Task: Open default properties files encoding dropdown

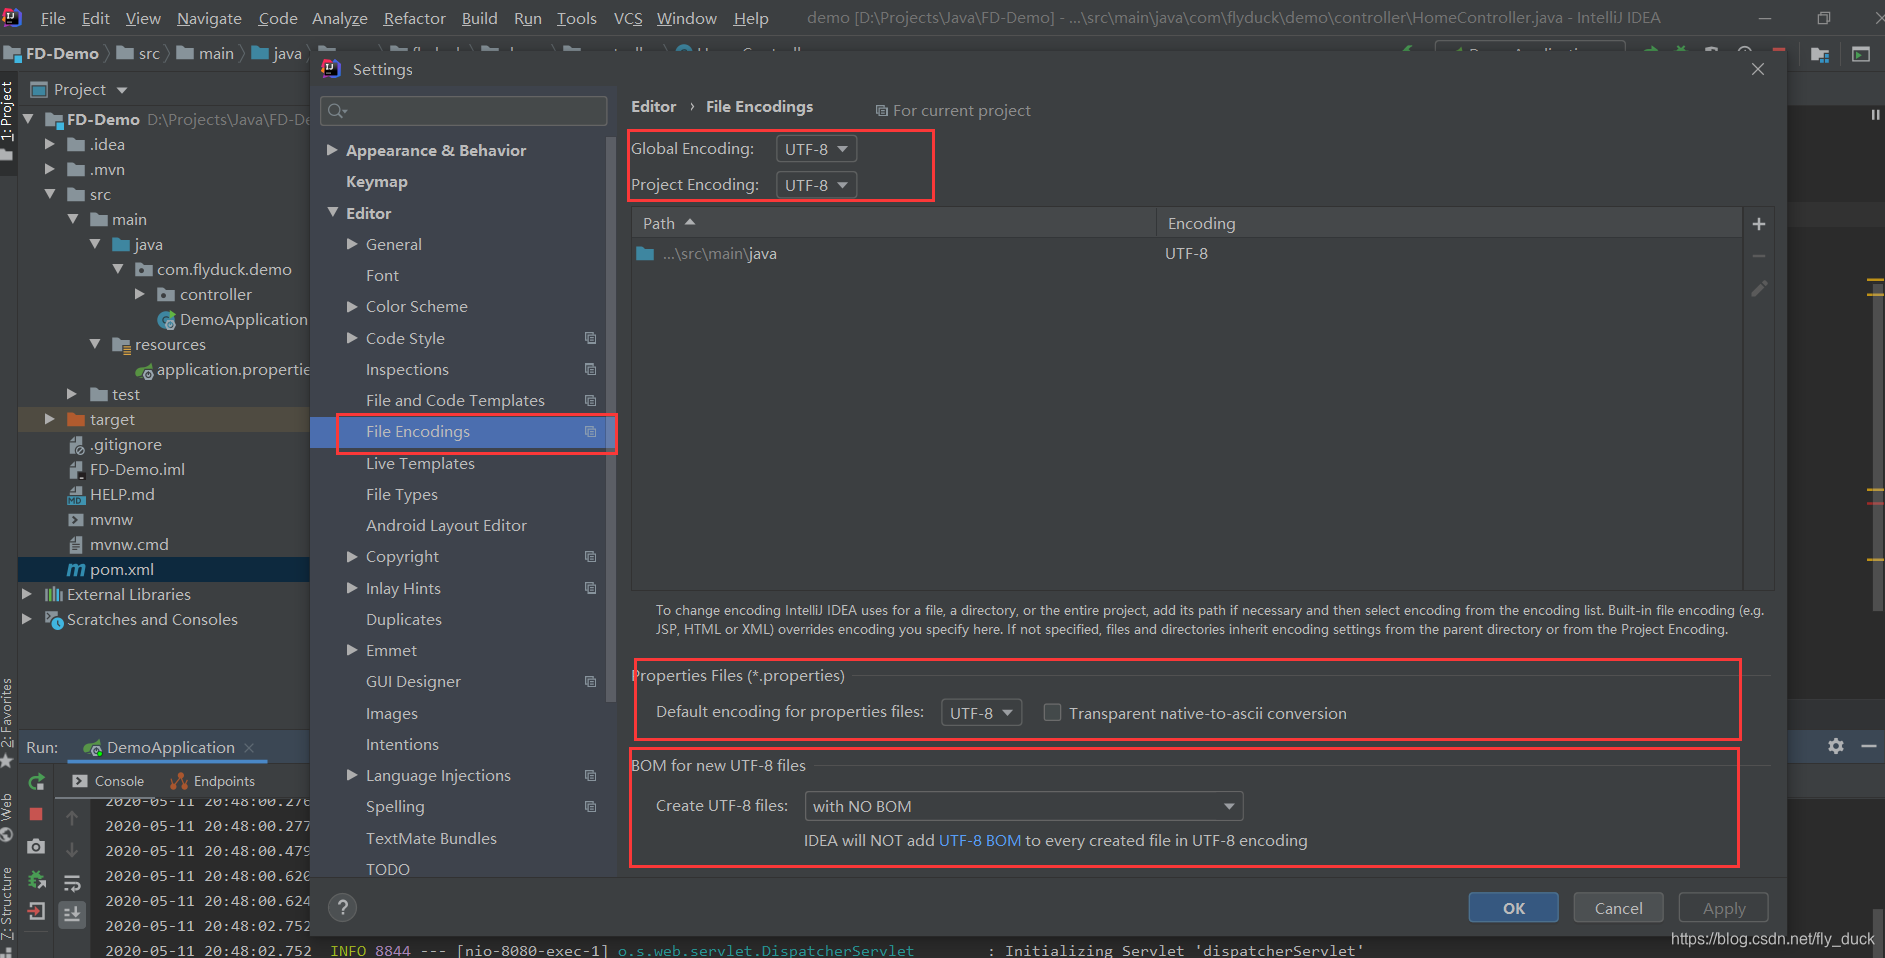Action: click(x=981, y=713)
